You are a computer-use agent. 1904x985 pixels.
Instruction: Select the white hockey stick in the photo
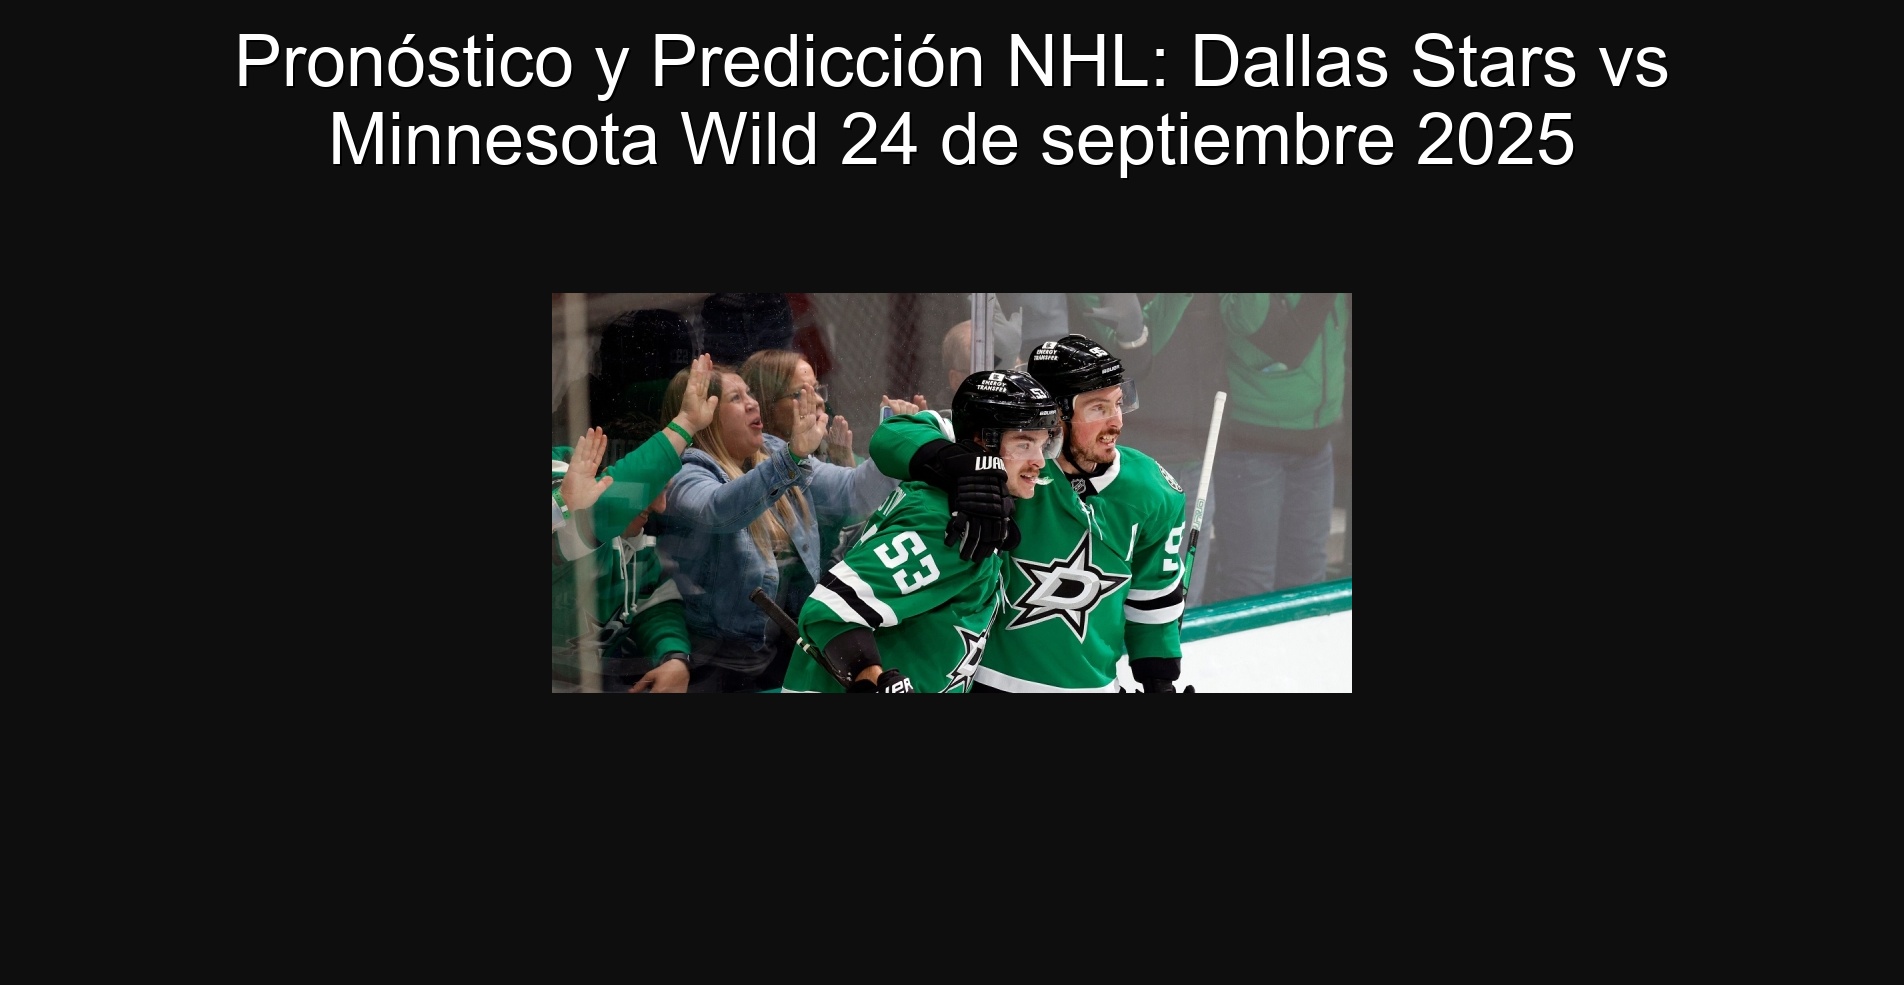tap(1202, 495)
